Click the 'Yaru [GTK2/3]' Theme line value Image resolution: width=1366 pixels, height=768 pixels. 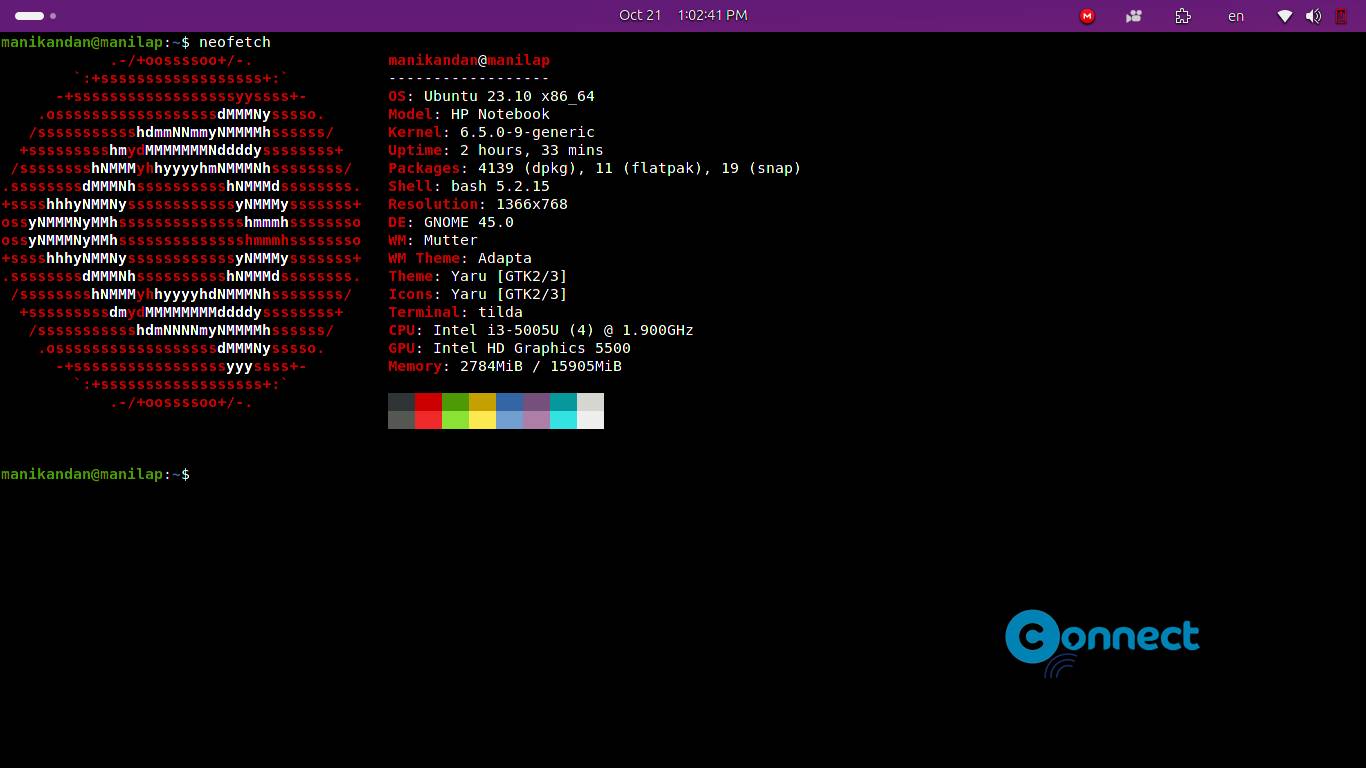509,276
